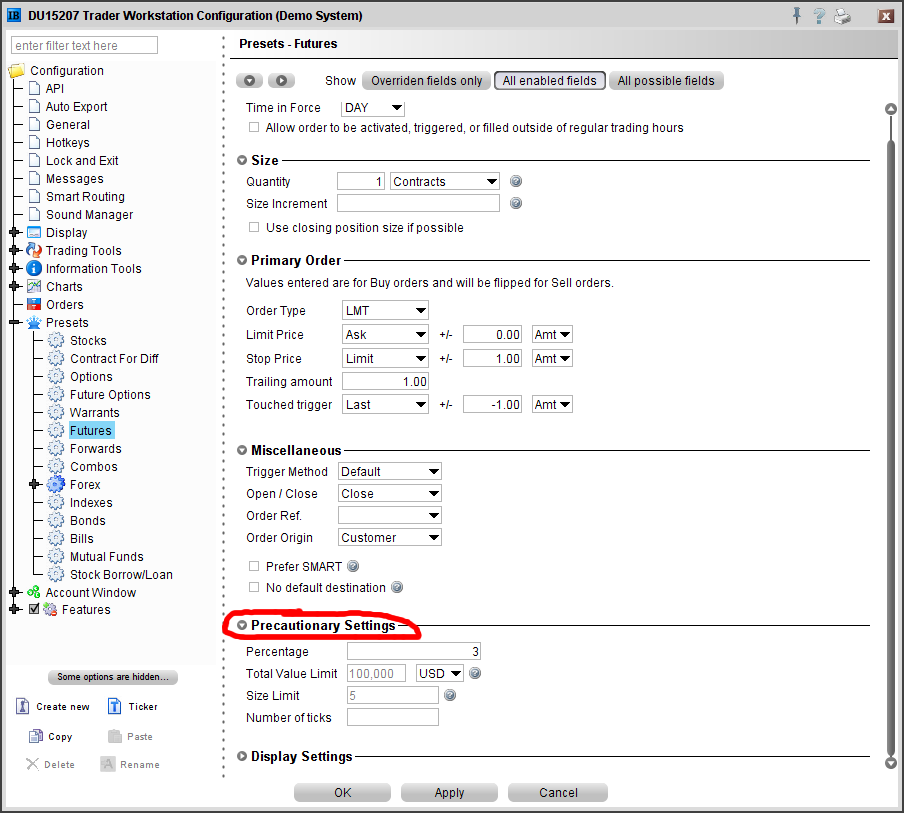
Task: Check Use closing position size if possible
Action: click(254, 228)
